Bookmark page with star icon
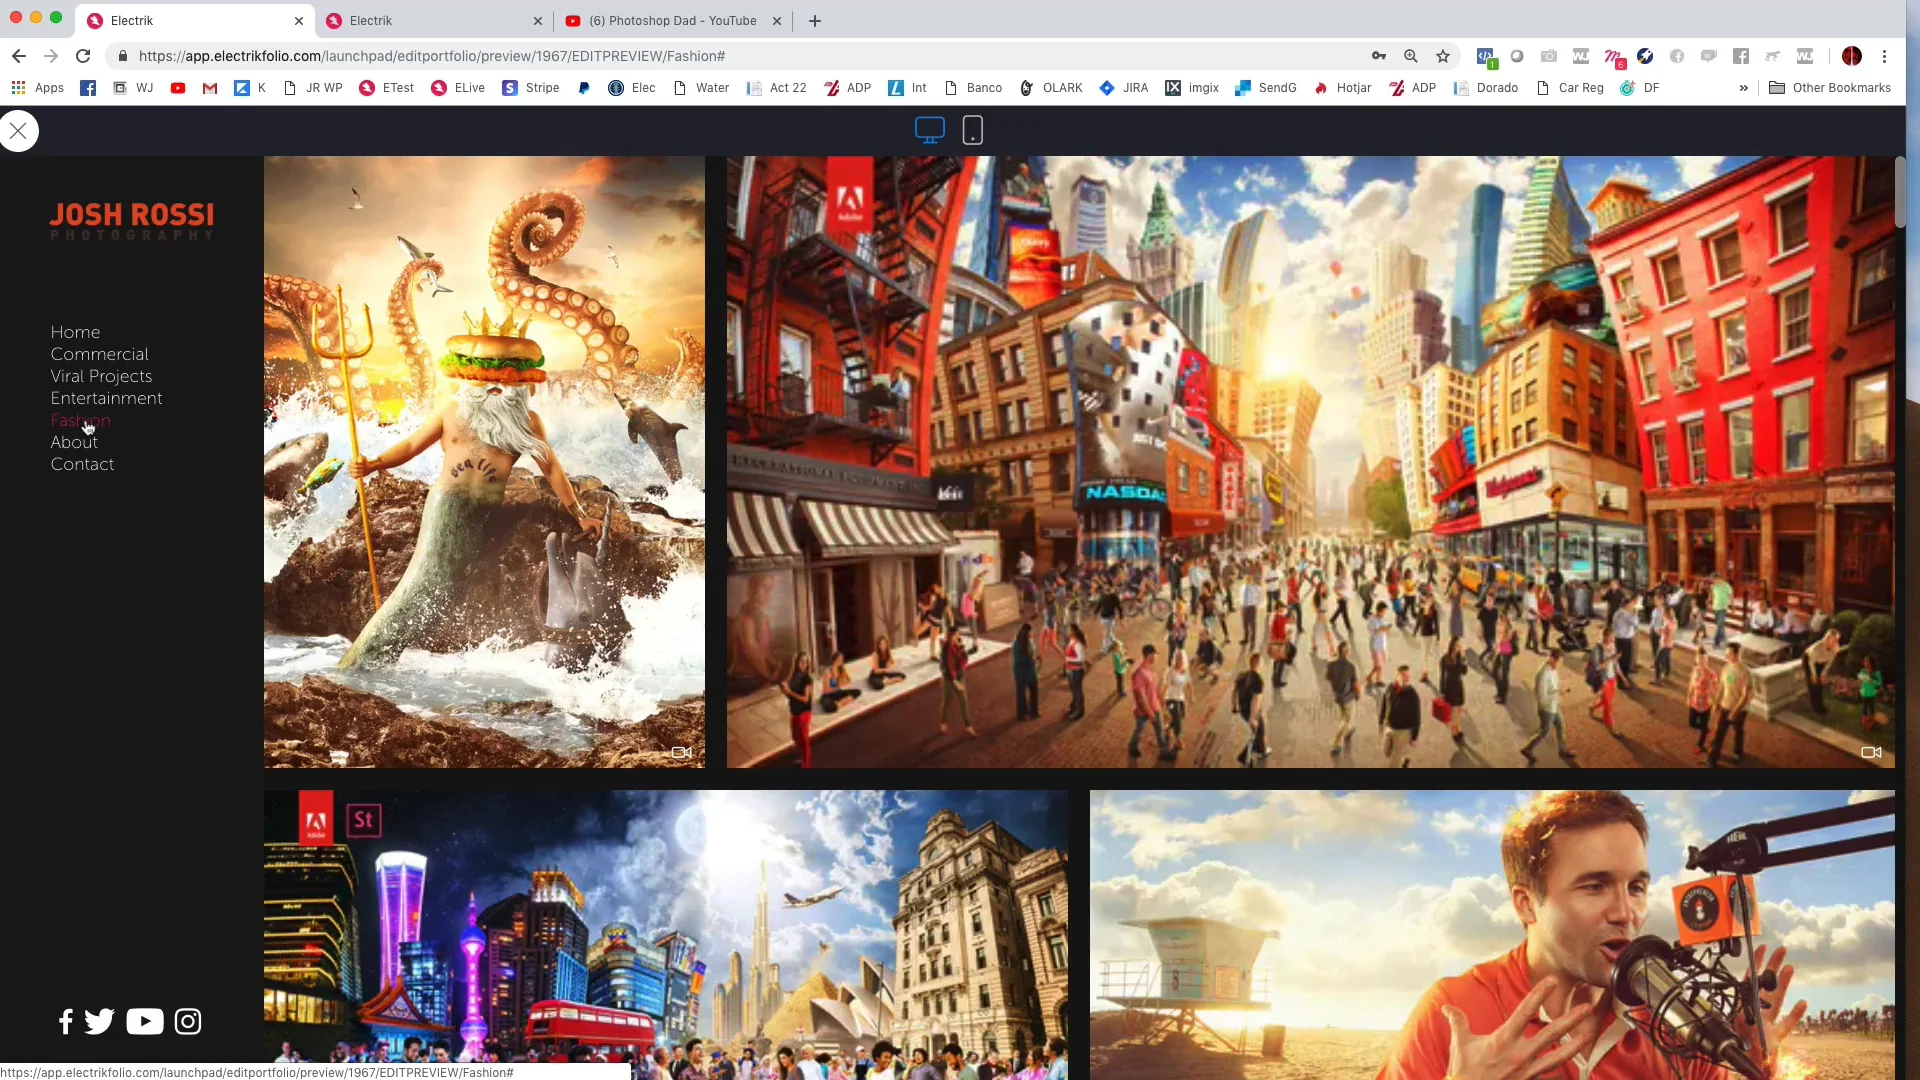This screenshot has height=1080, width=1920. [x=1443, y=56]
